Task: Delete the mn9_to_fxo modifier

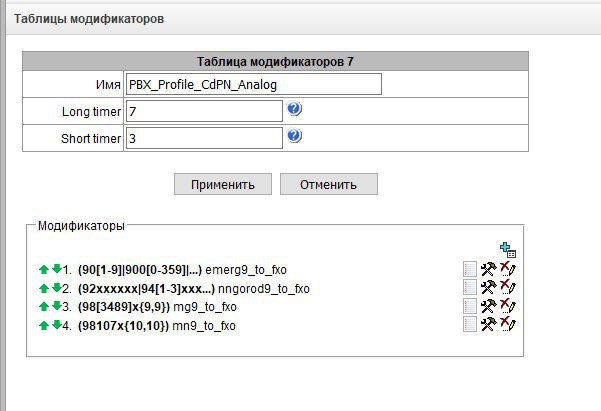Action: [508, 324]
